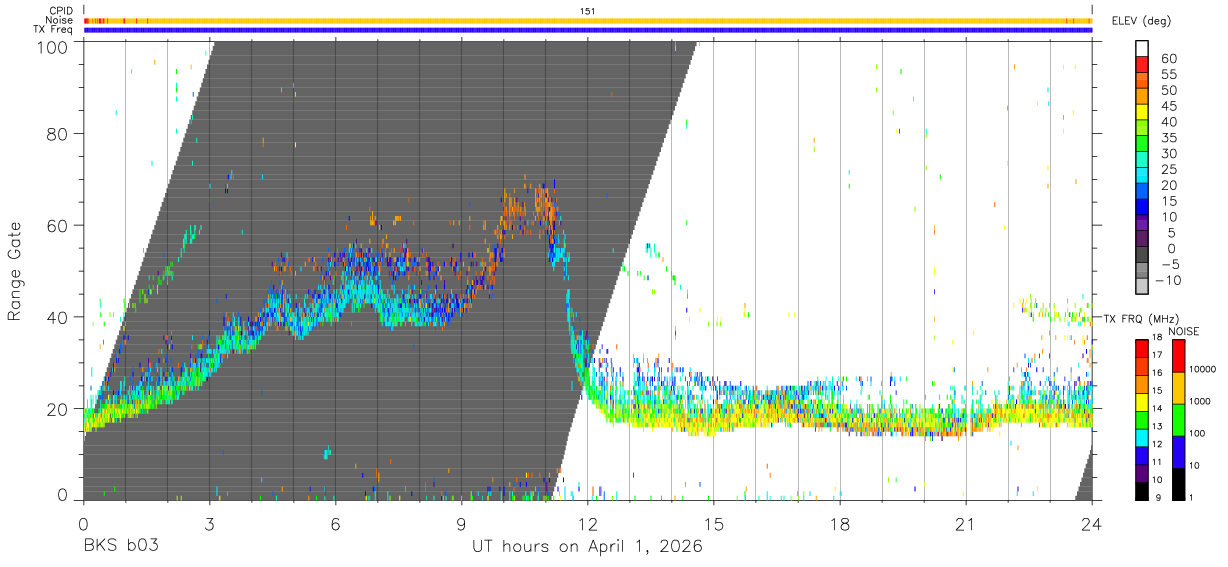Click the '3' tick on the UT hours axis

(210, 523)
